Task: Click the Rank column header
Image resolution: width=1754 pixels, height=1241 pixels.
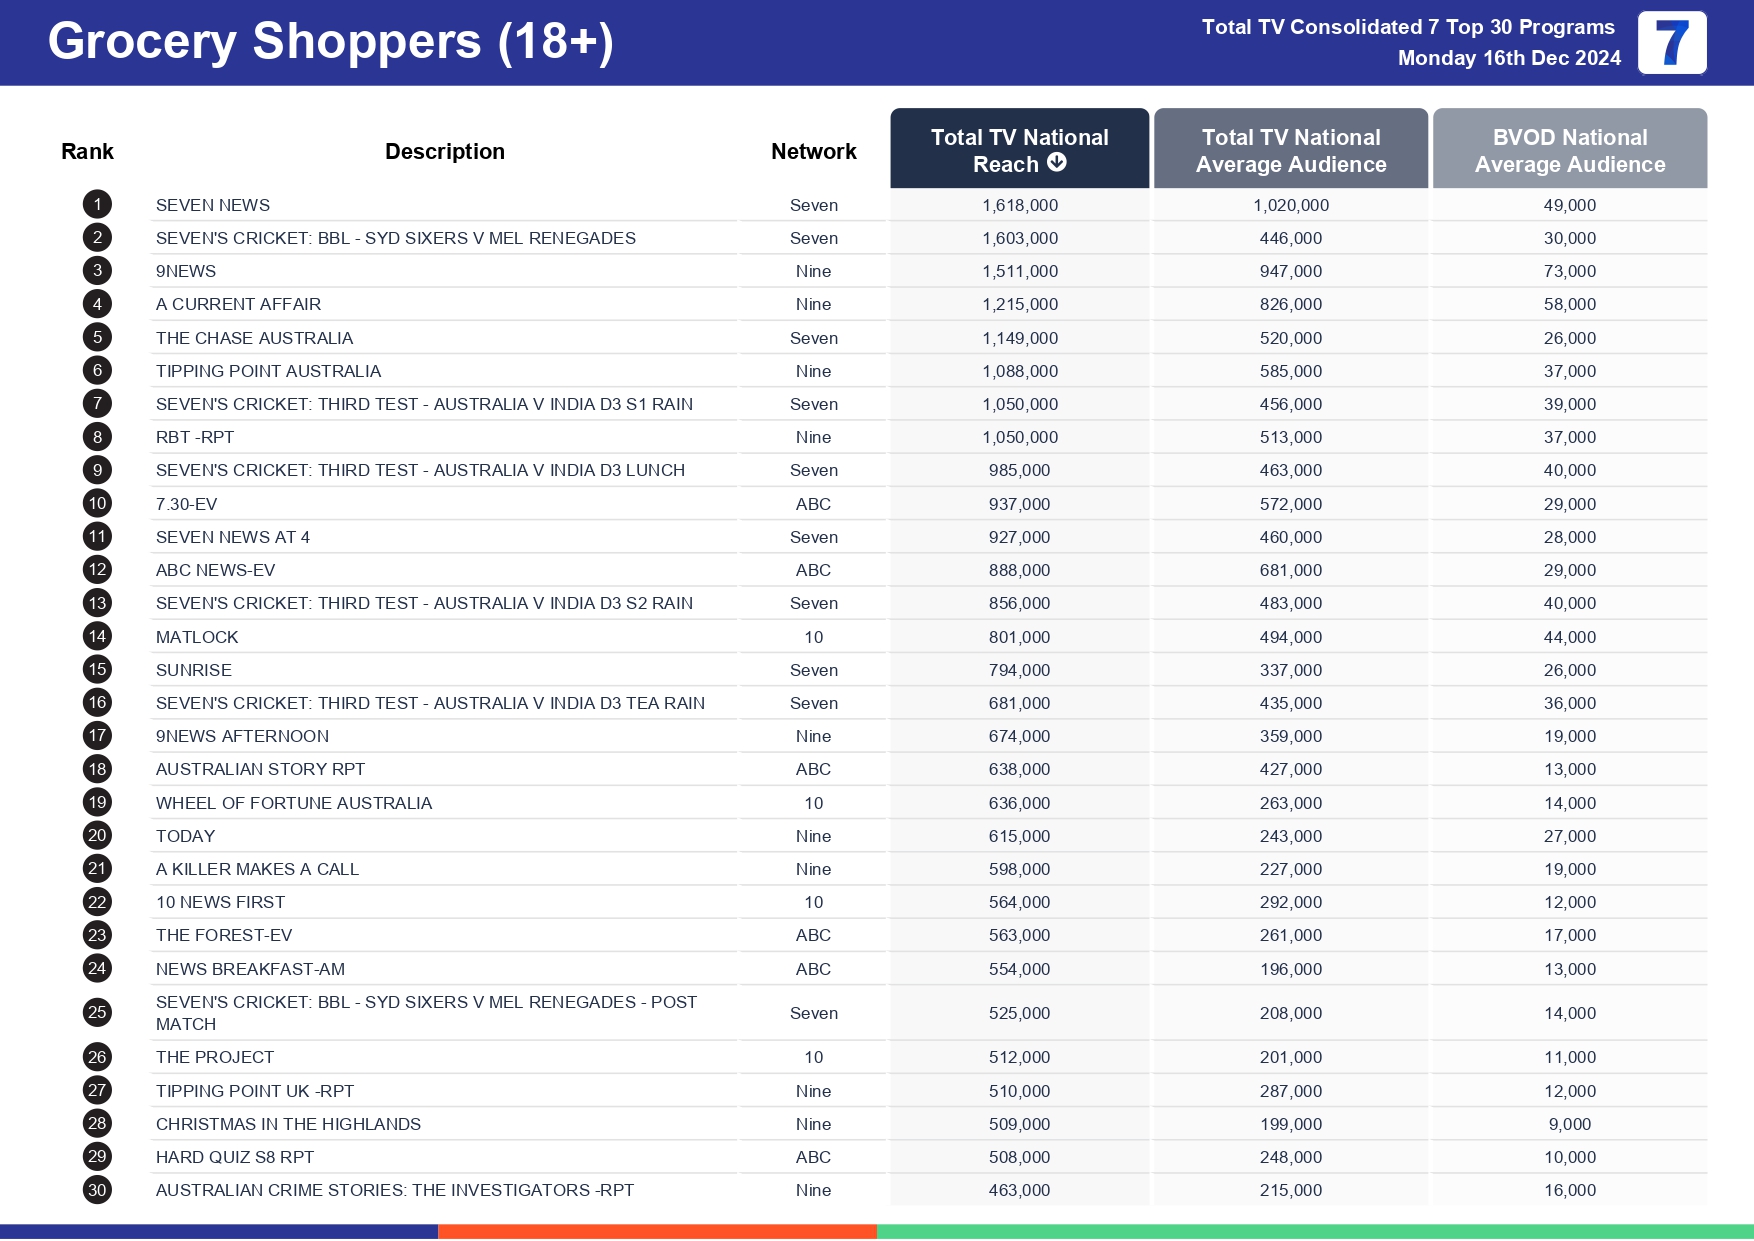Action: tap(87, 152)
